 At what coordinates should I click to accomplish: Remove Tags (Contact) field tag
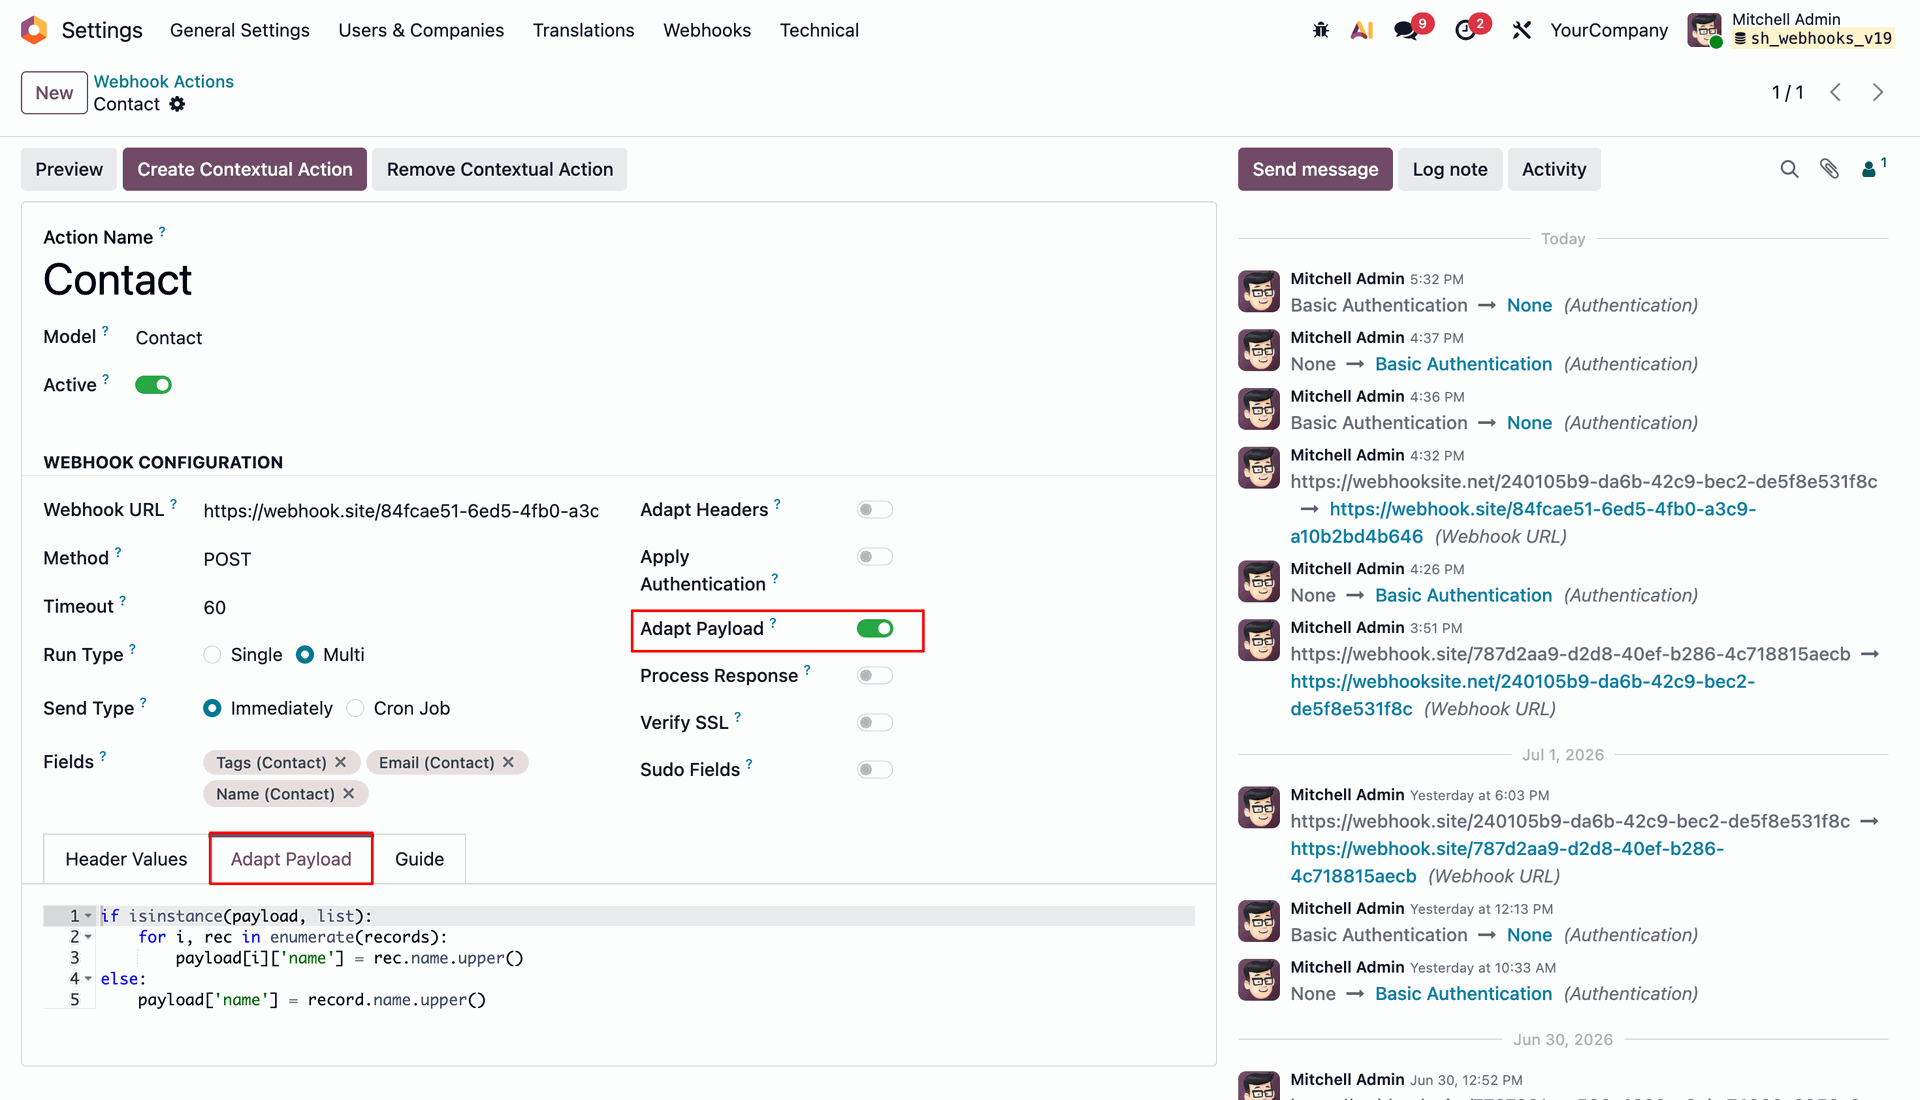point(341,762)
